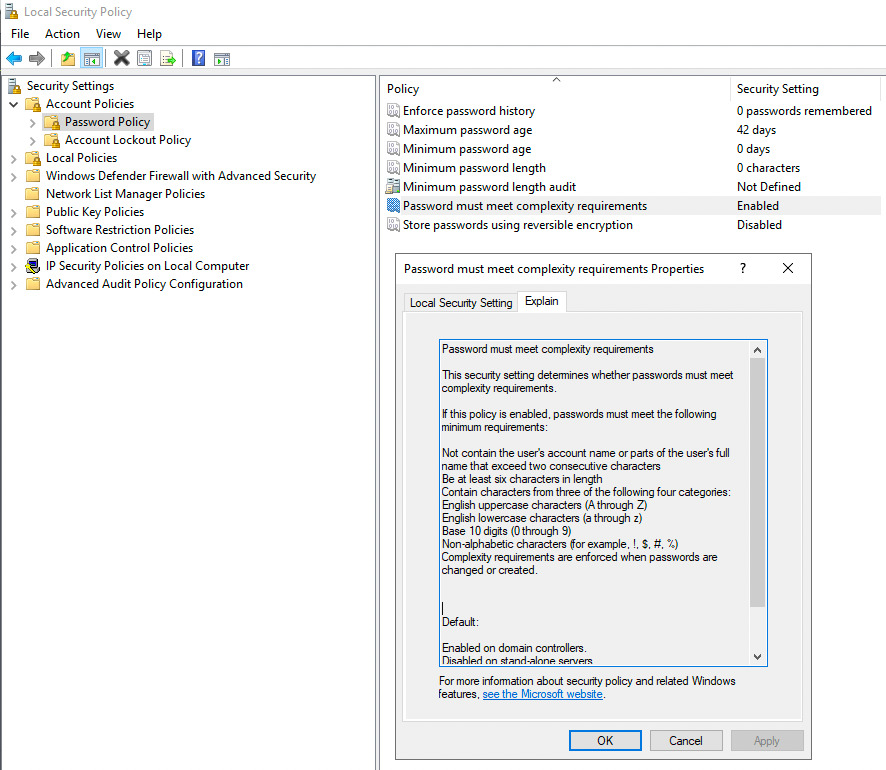Select the Up one level icon
The width and height of the screenshot is (886, 770).
[x=66, y=58]
